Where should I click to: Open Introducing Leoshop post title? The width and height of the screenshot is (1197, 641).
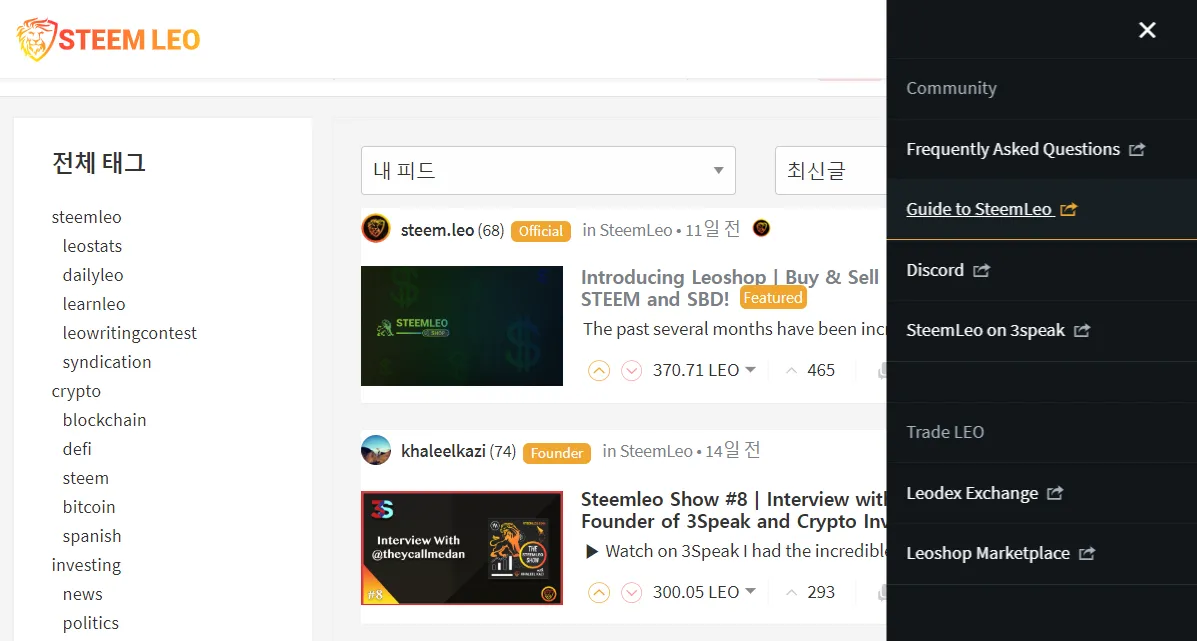(731, 288)
